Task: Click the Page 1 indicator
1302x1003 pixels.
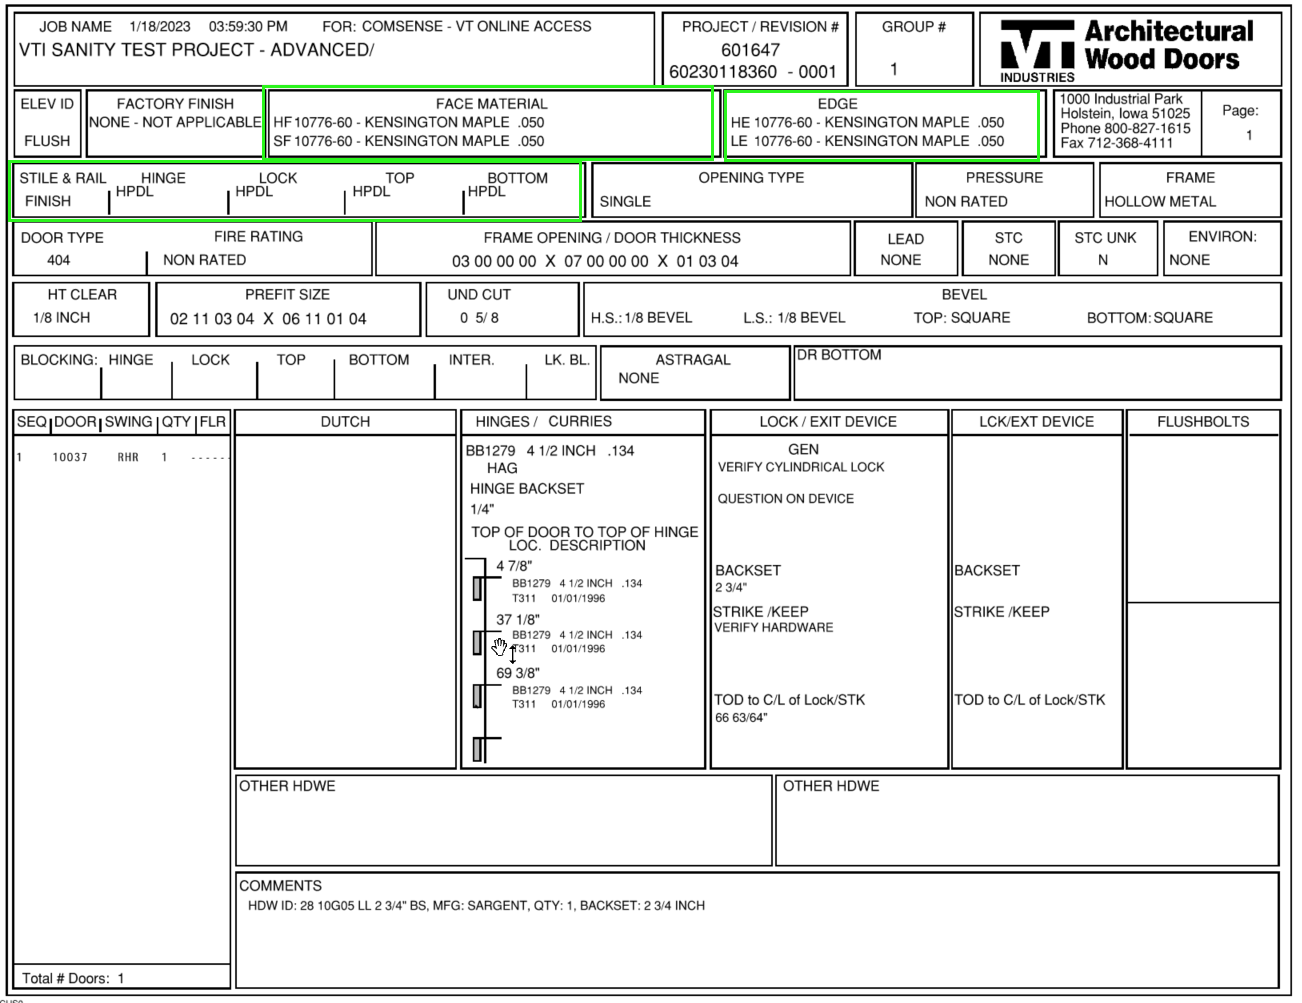Action: point(1239,122)
